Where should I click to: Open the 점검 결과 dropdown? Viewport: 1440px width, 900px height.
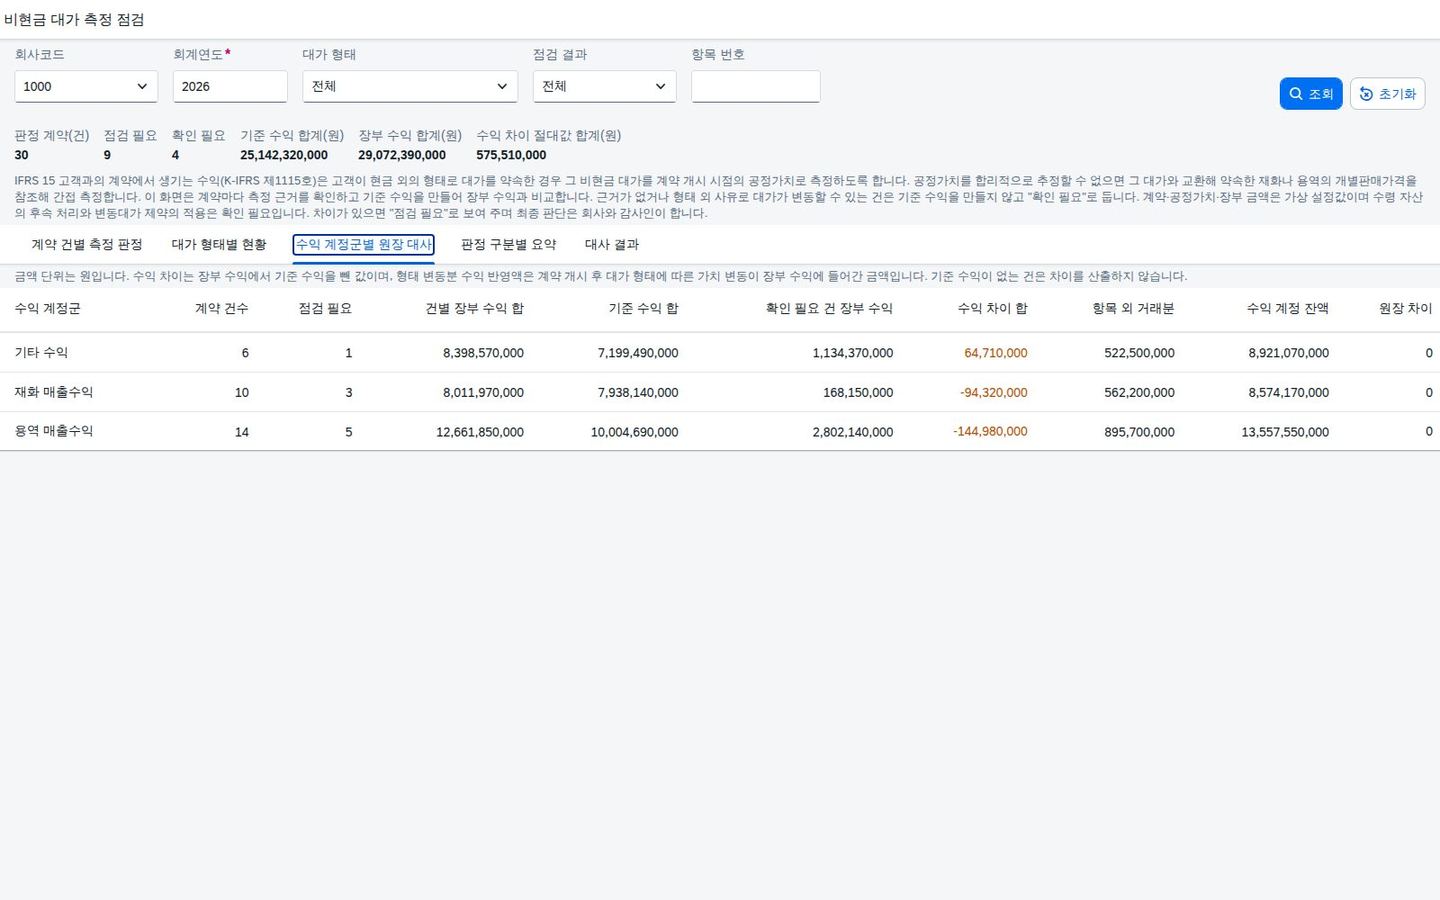click(604, 86)
